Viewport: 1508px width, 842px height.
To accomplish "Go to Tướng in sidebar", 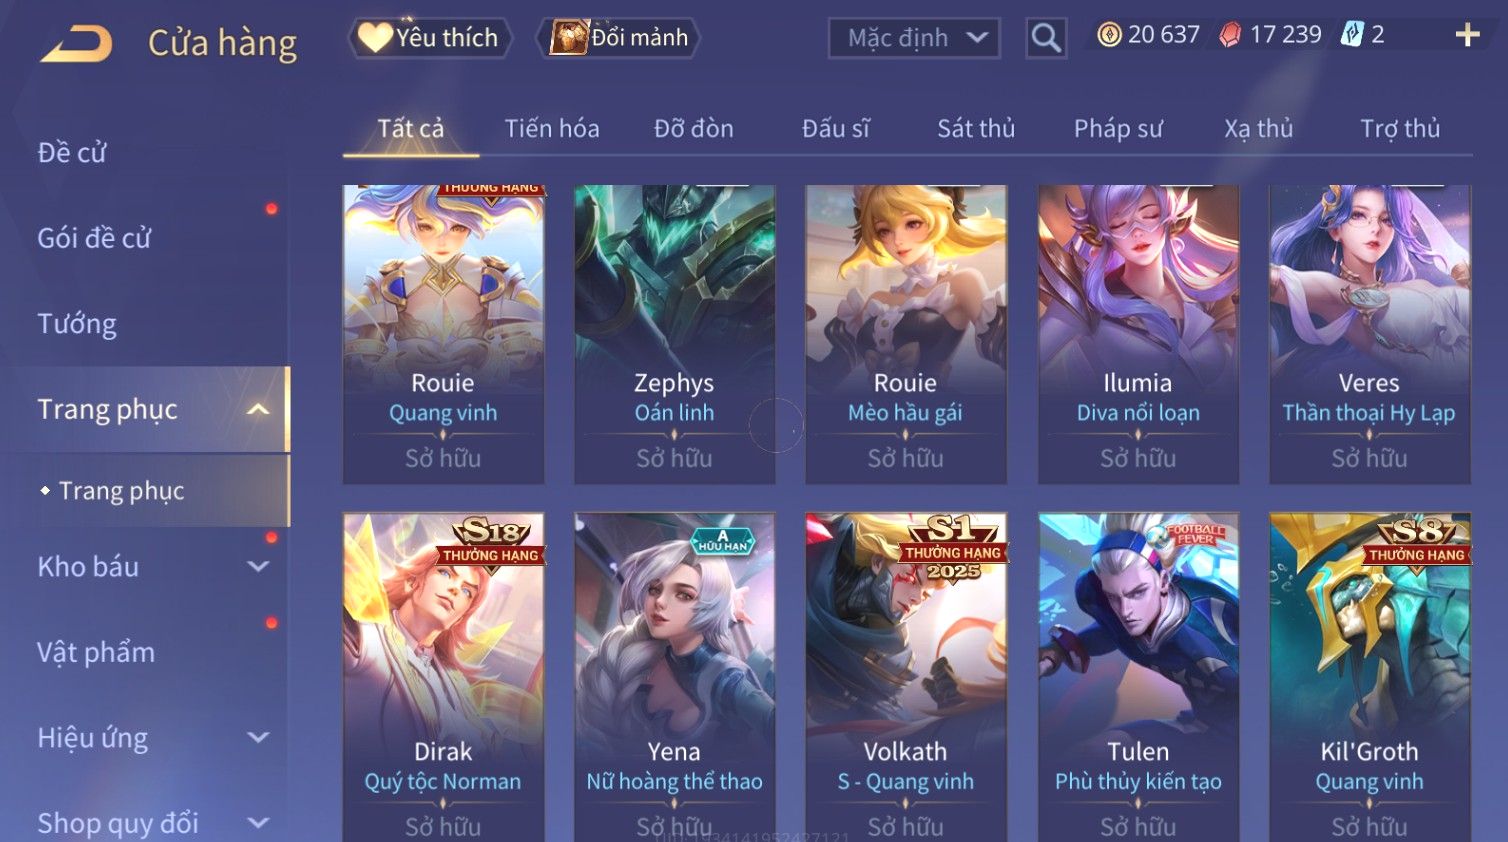I will coord(77,324).
